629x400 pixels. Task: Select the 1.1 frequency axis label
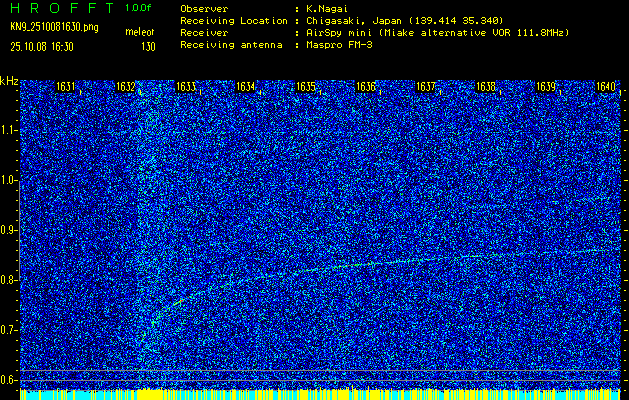(x=9, y=130)
